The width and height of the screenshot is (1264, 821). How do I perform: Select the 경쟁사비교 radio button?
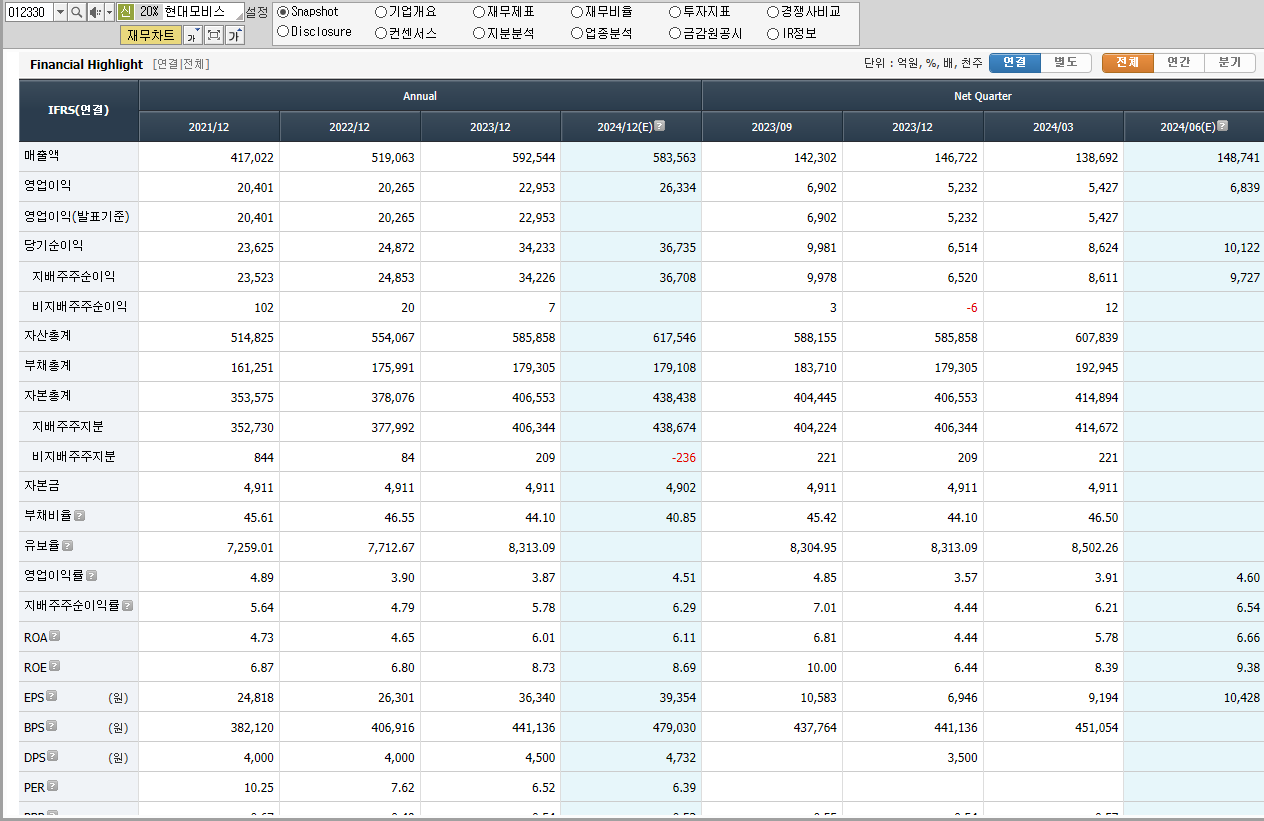tap(773, 12)
